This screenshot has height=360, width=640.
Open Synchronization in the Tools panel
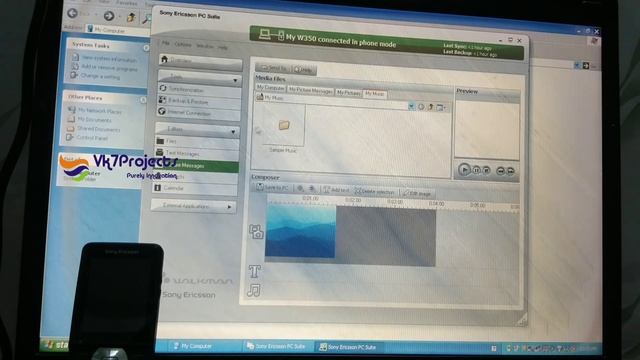point(199,89)
